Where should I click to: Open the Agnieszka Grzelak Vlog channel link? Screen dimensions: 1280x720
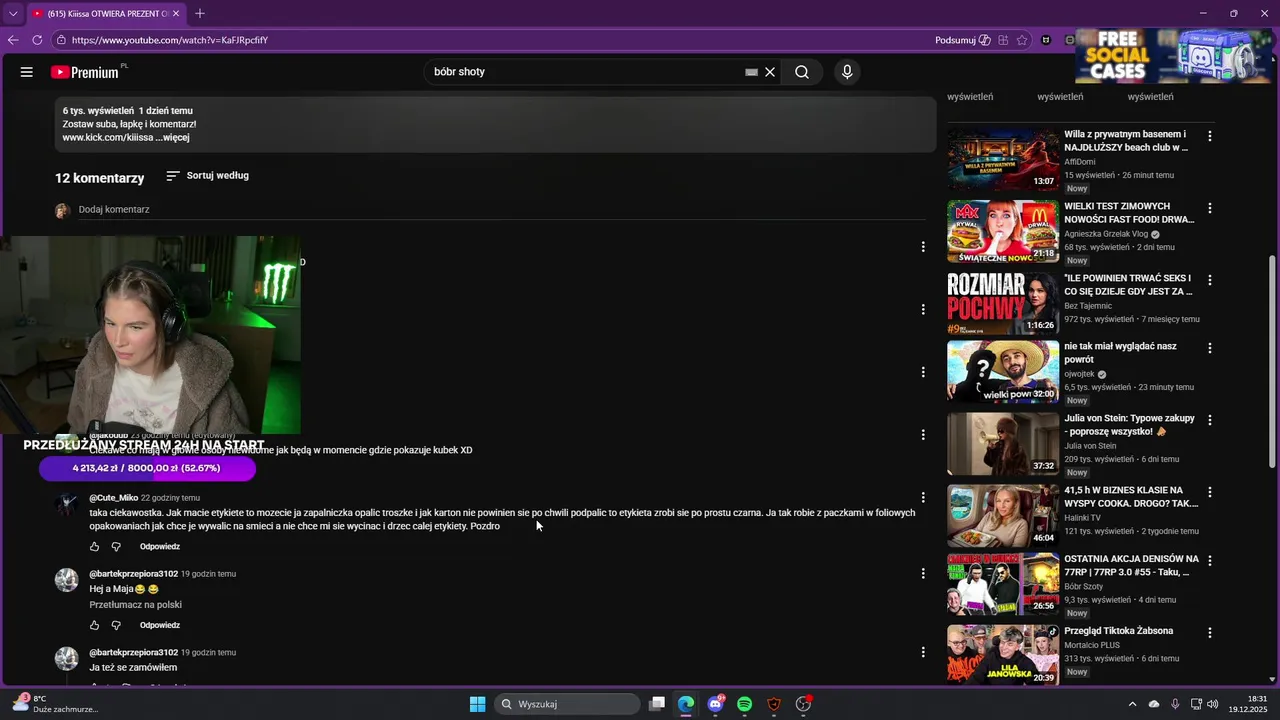tap(1106, 234)
